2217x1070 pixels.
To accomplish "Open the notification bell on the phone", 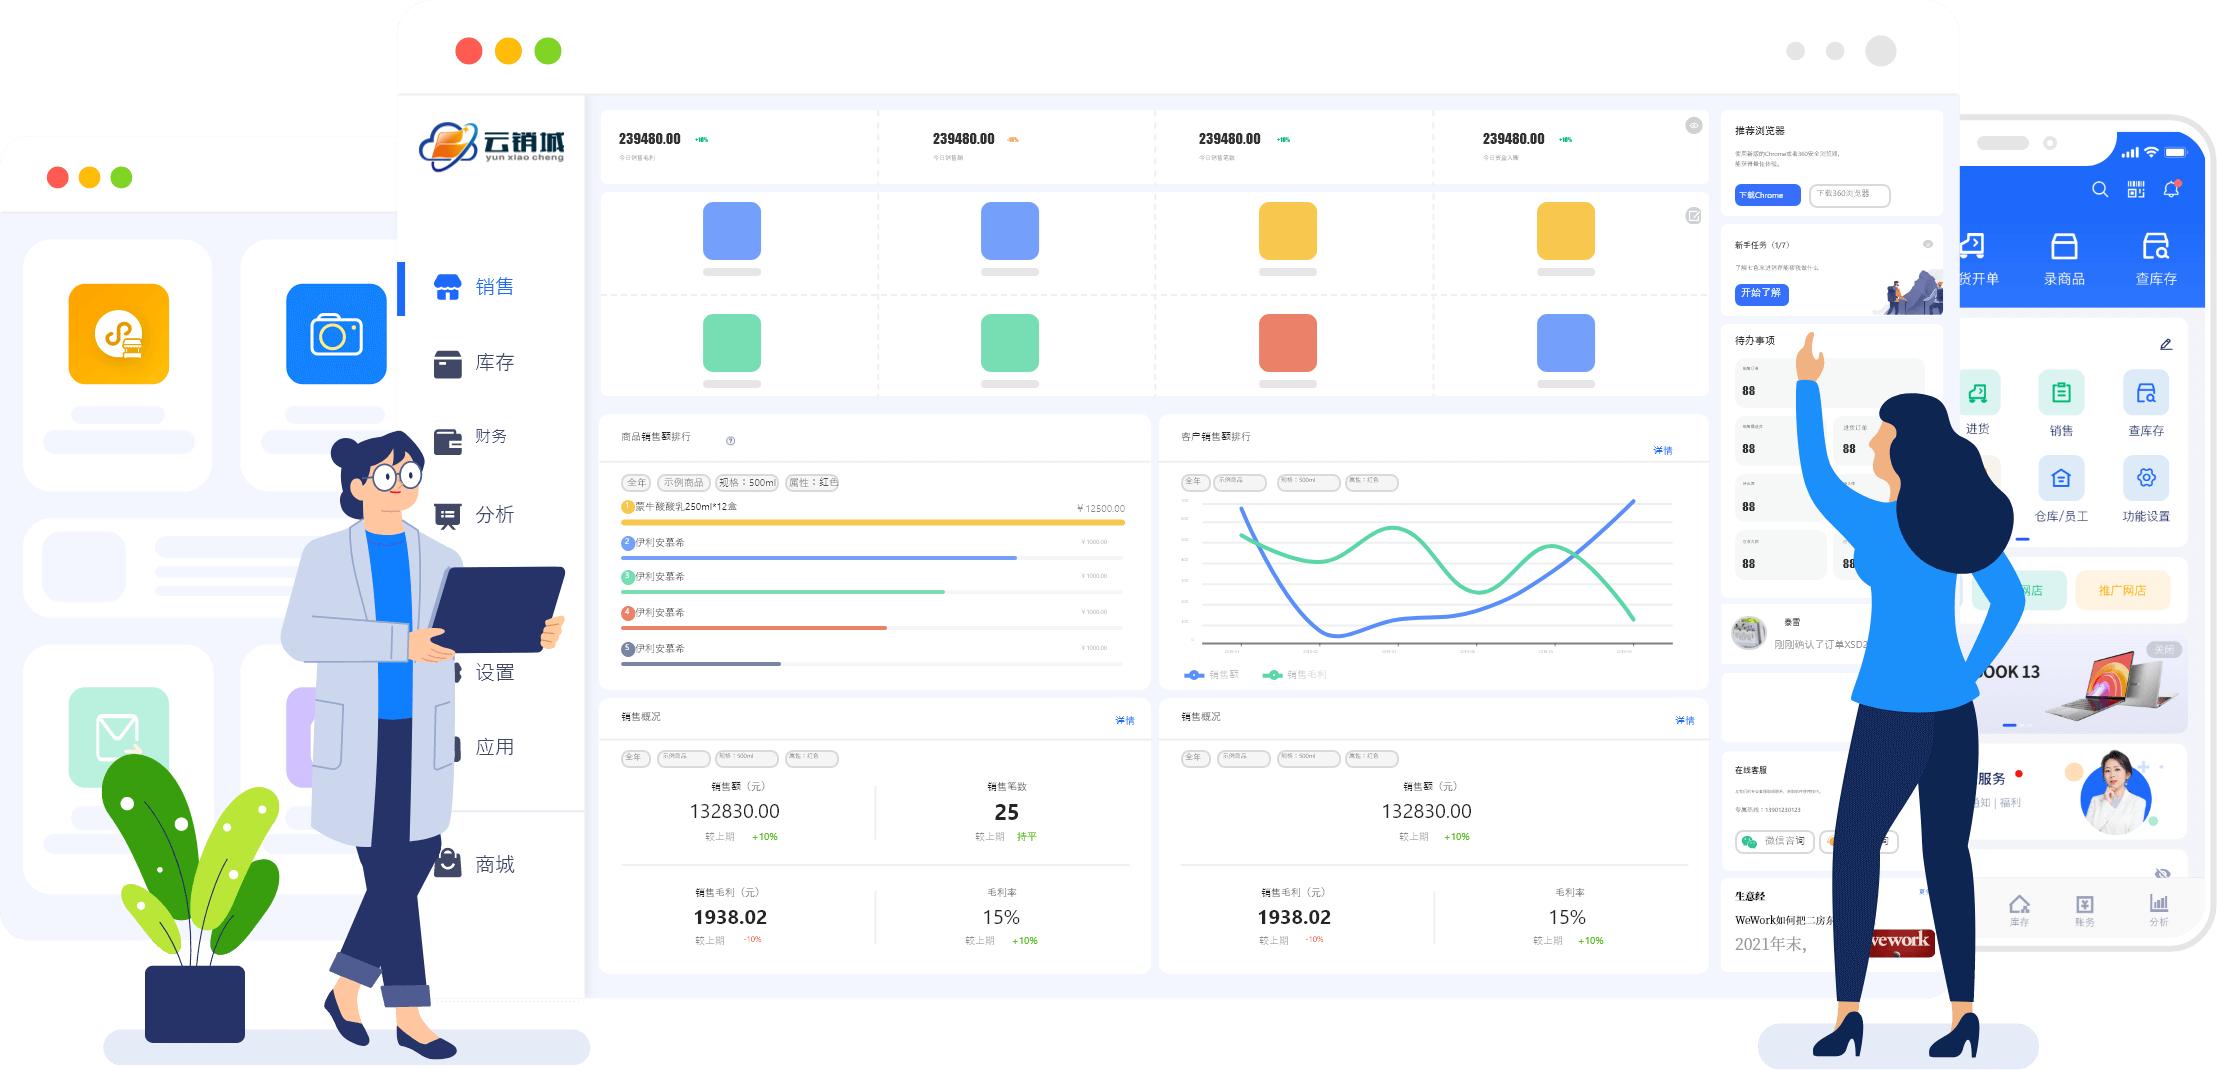I will point(2171,189).
